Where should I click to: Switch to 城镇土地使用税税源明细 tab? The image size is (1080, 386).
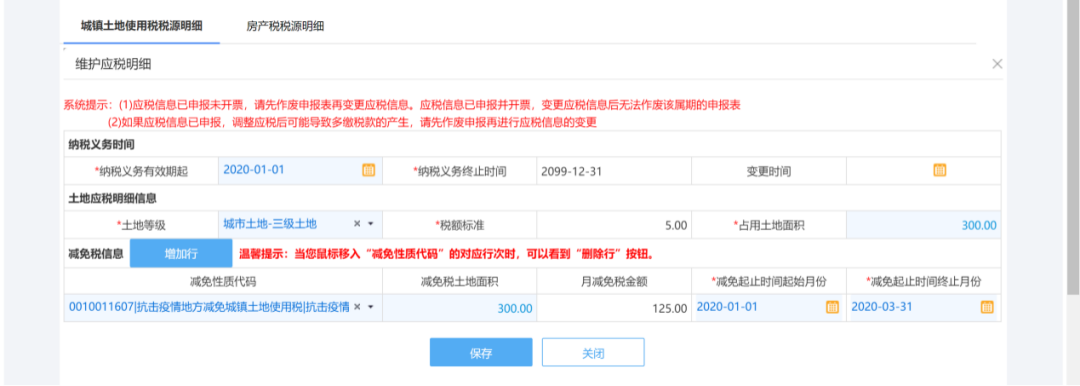[141, 26]
